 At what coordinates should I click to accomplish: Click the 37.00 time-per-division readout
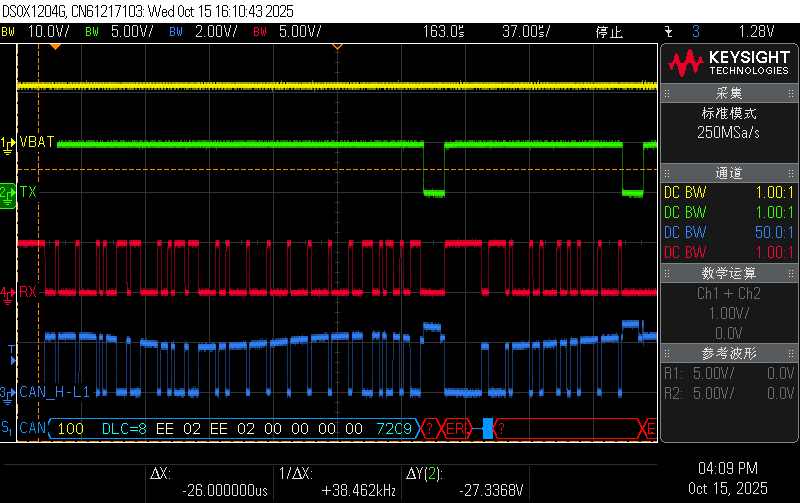526,31
